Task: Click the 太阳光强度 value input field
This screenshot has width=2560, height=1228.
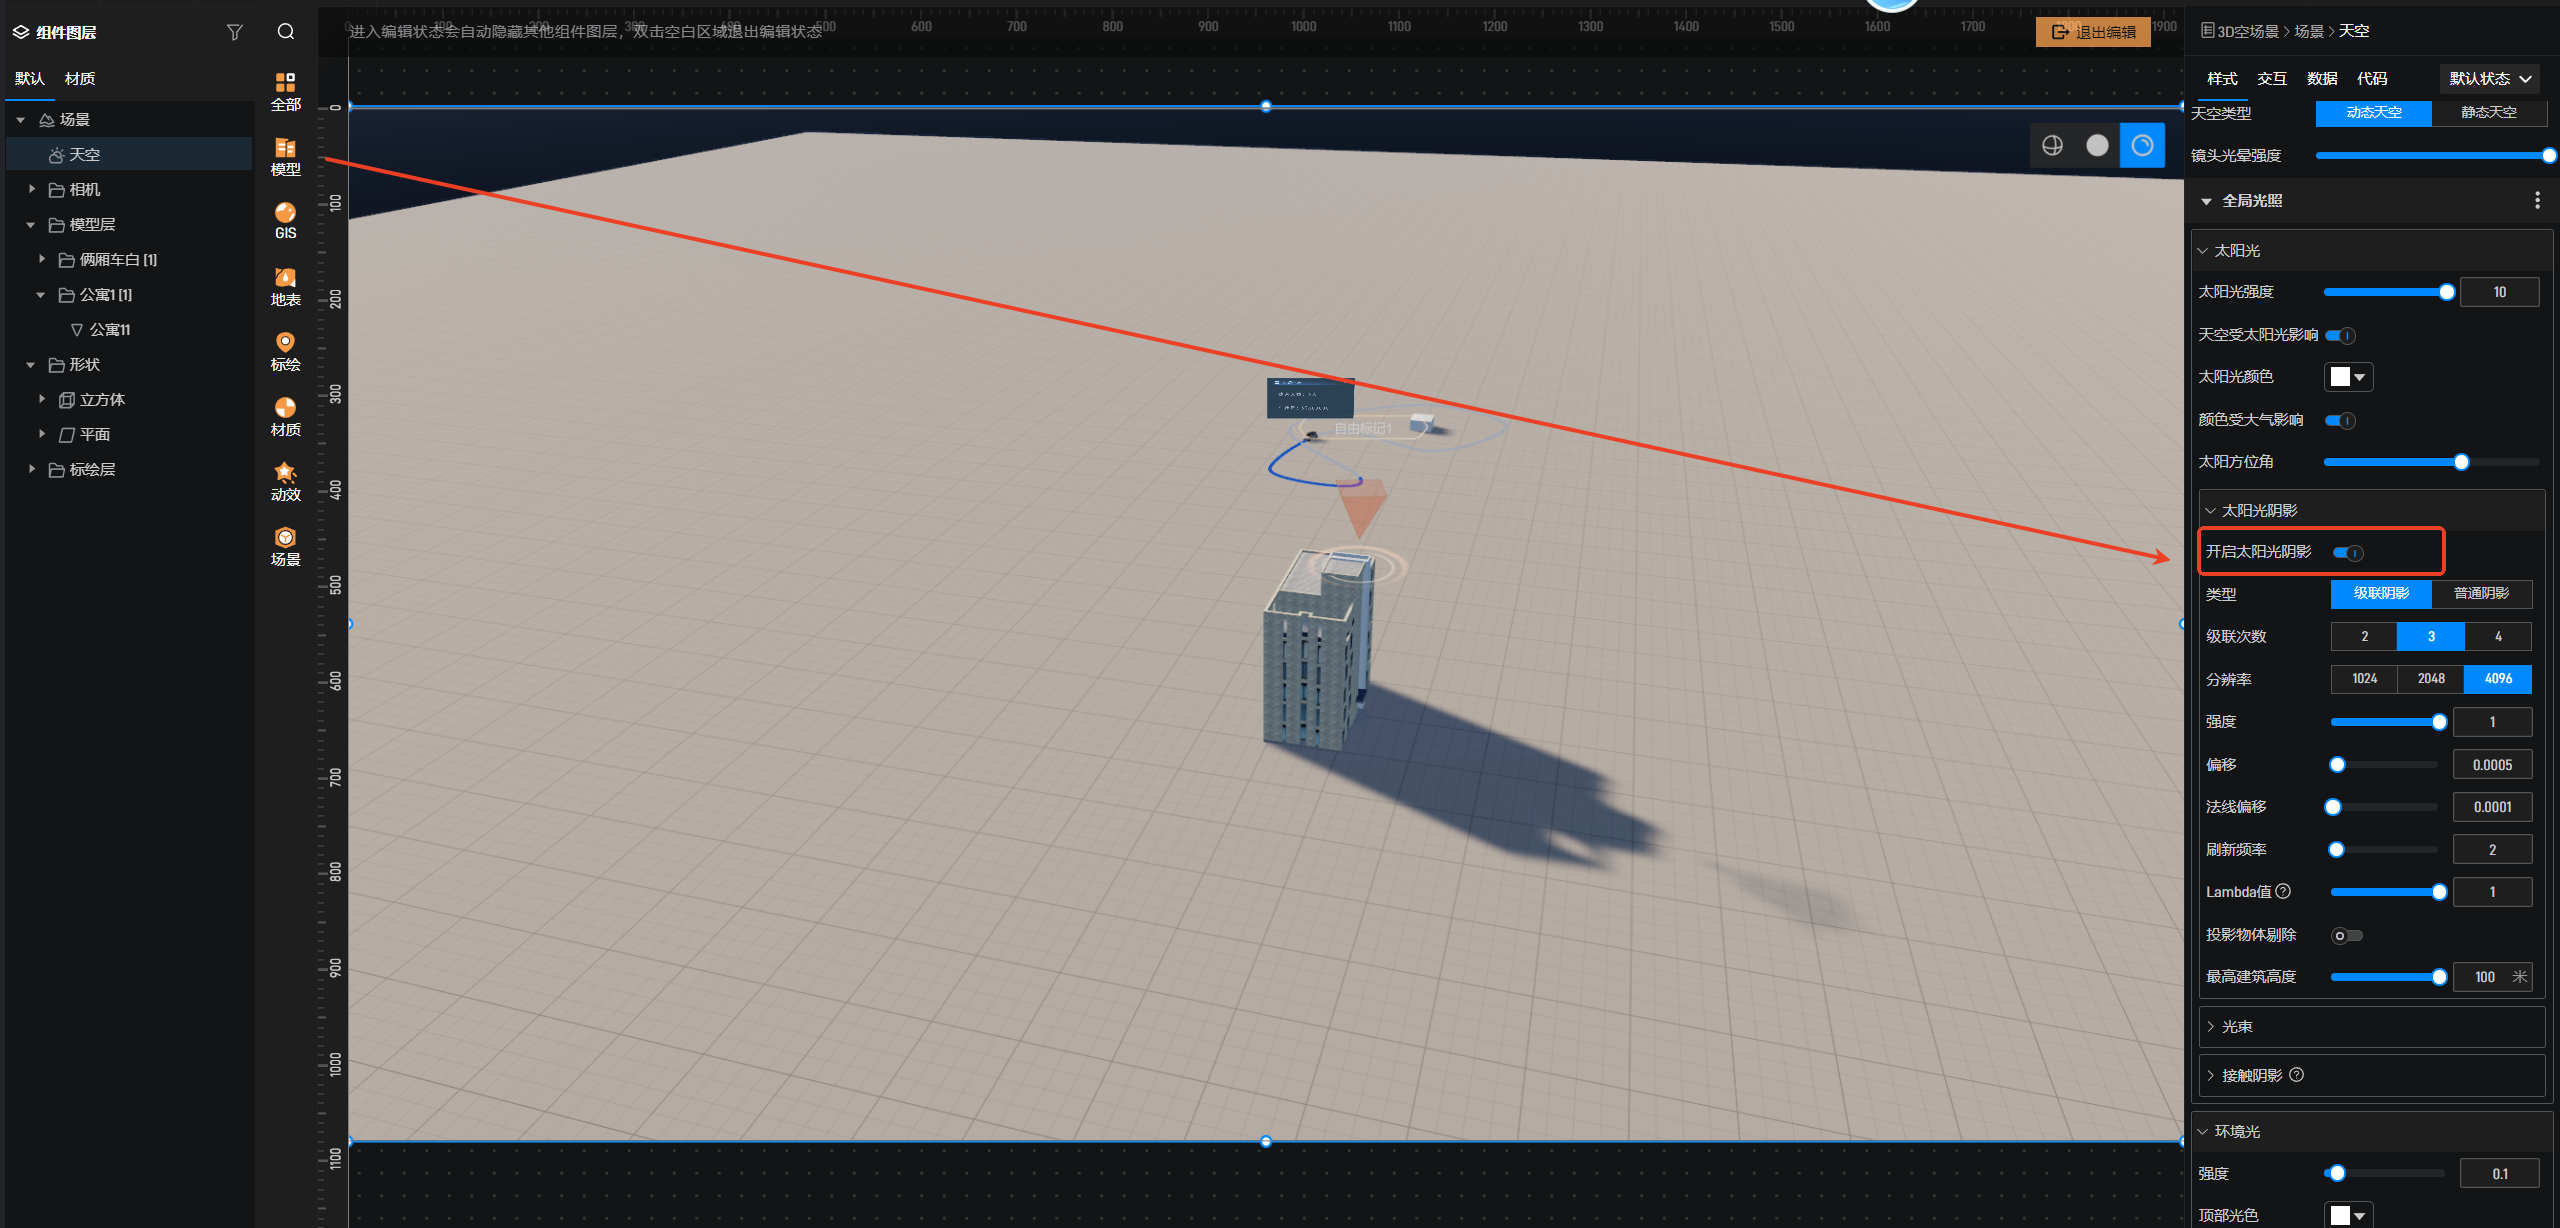Action: [x=2498, y=292]
